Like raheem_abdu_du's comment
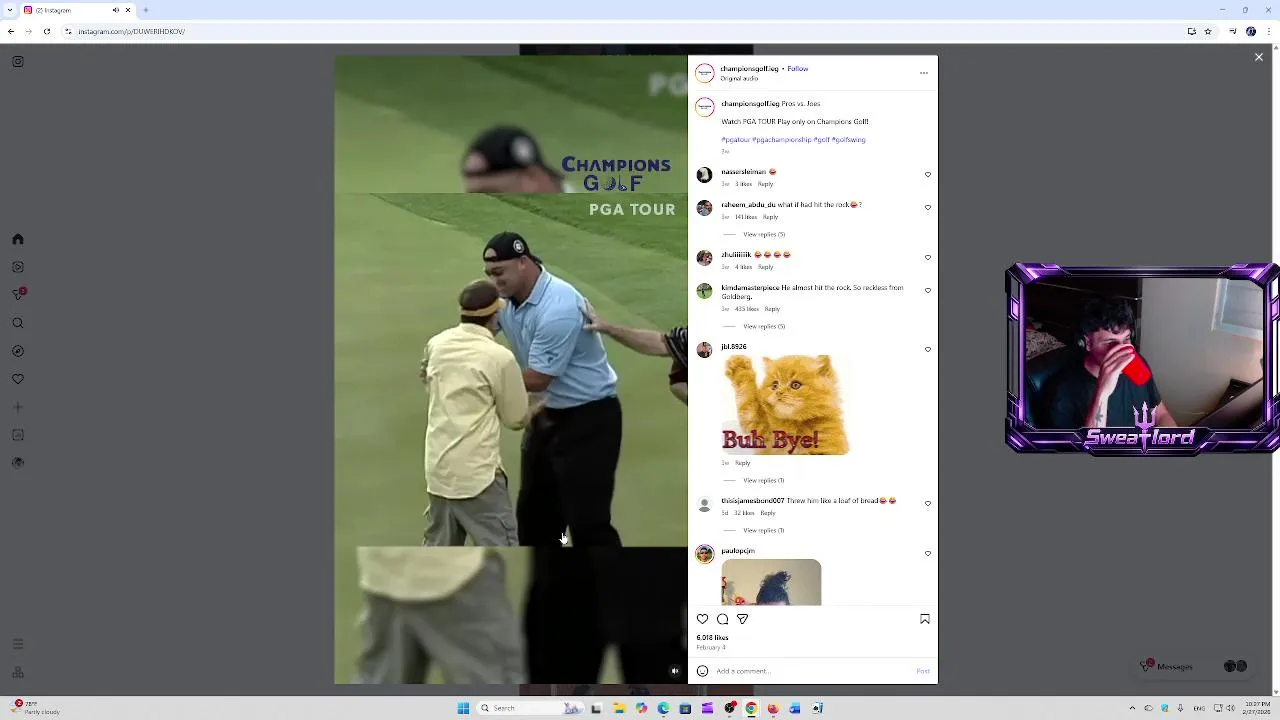The height and width of the screenshot is (720, 1280). (928, 208)
